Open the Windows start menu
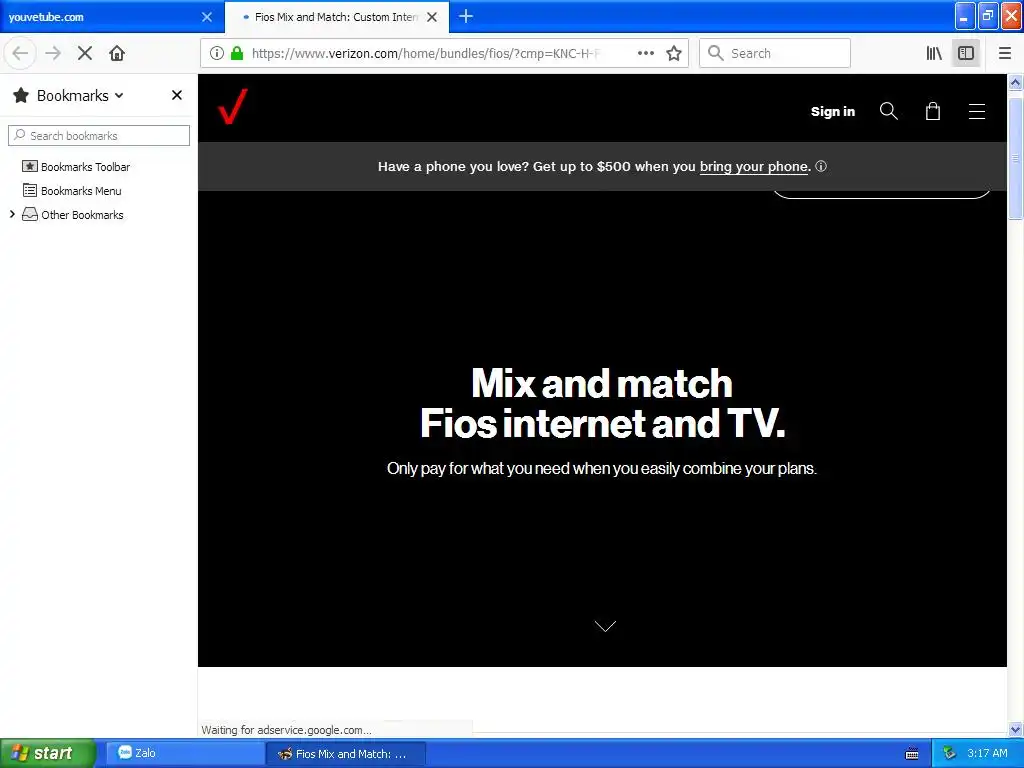 48,753
